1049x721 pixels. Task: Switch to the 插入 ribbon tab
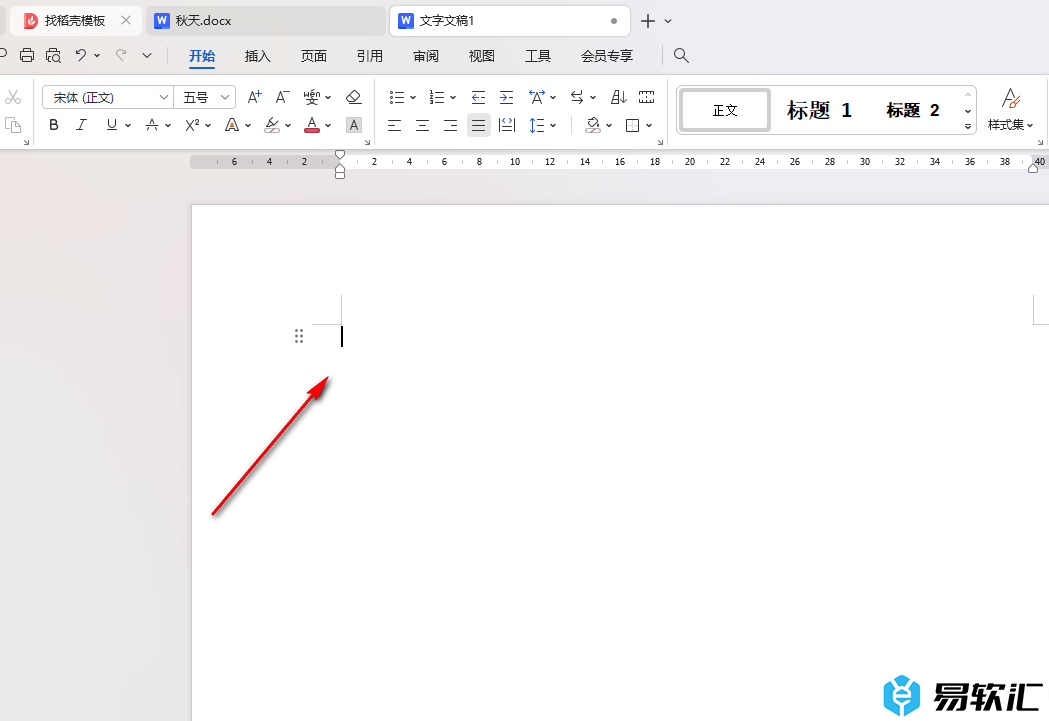coord(258,56)
